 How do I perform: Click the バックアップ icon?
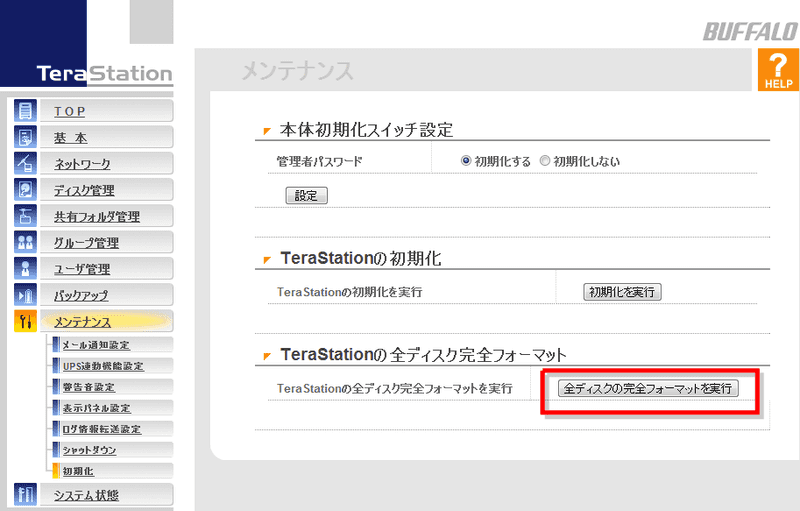(x=25, y=295)
